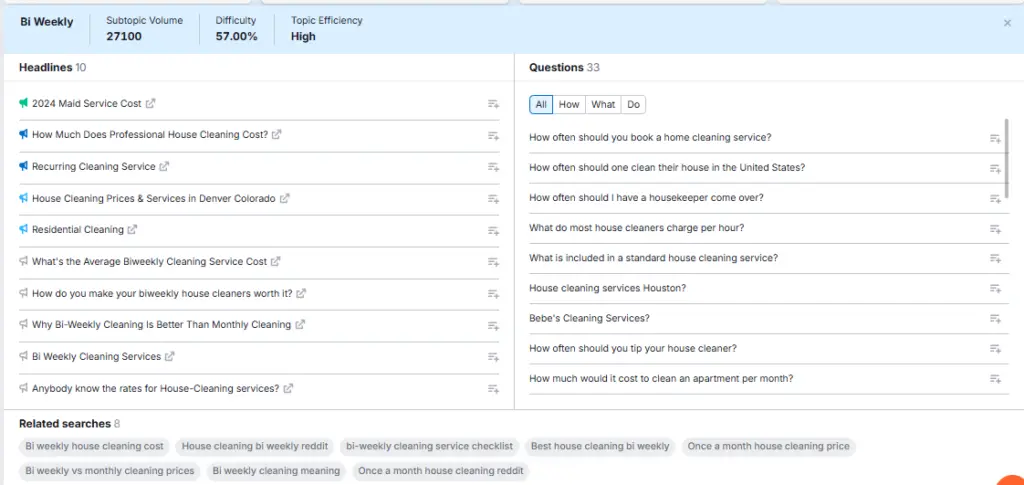Click external link icon after 2024 Maid Service Cost

pyautogui.click(x=151, y=104)
